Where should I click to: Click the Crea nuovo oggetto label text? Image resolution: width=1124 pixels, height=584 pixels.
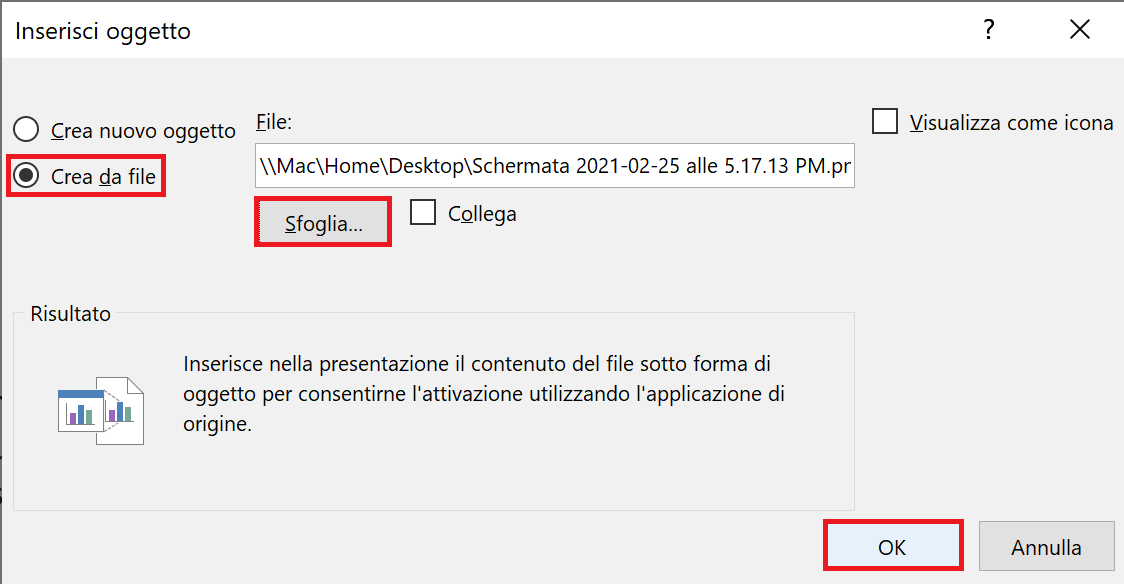coord(143,130)
